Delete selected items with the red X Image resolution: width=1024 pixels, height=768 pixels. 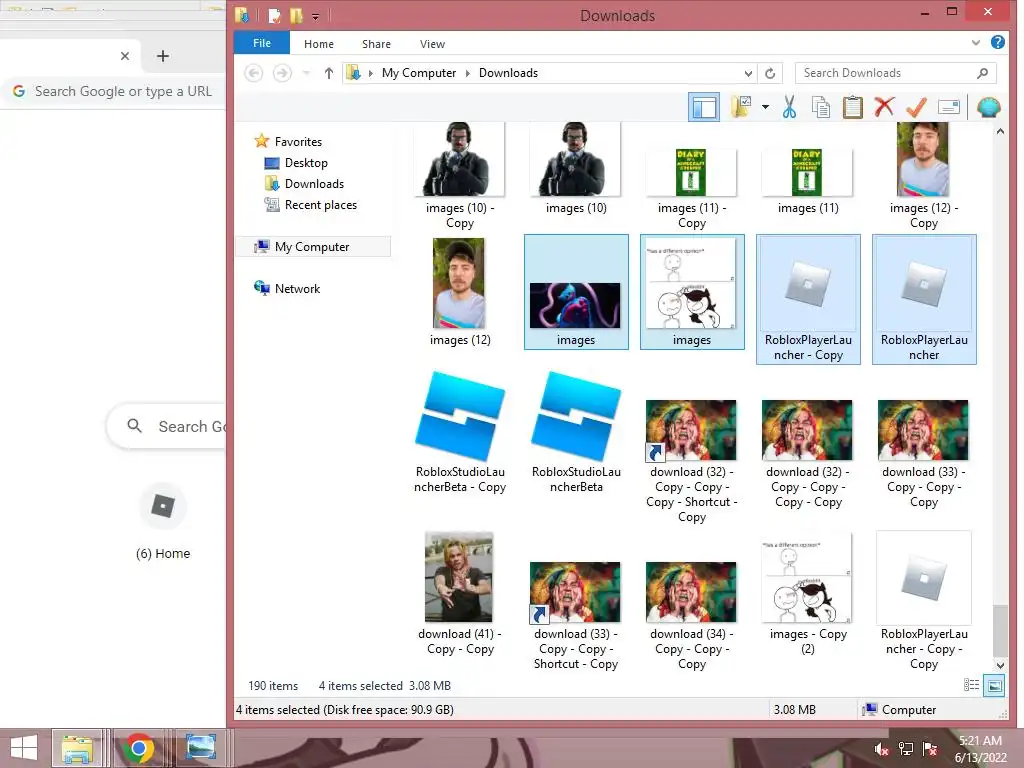pyautogui.click(x=884, y=106)
